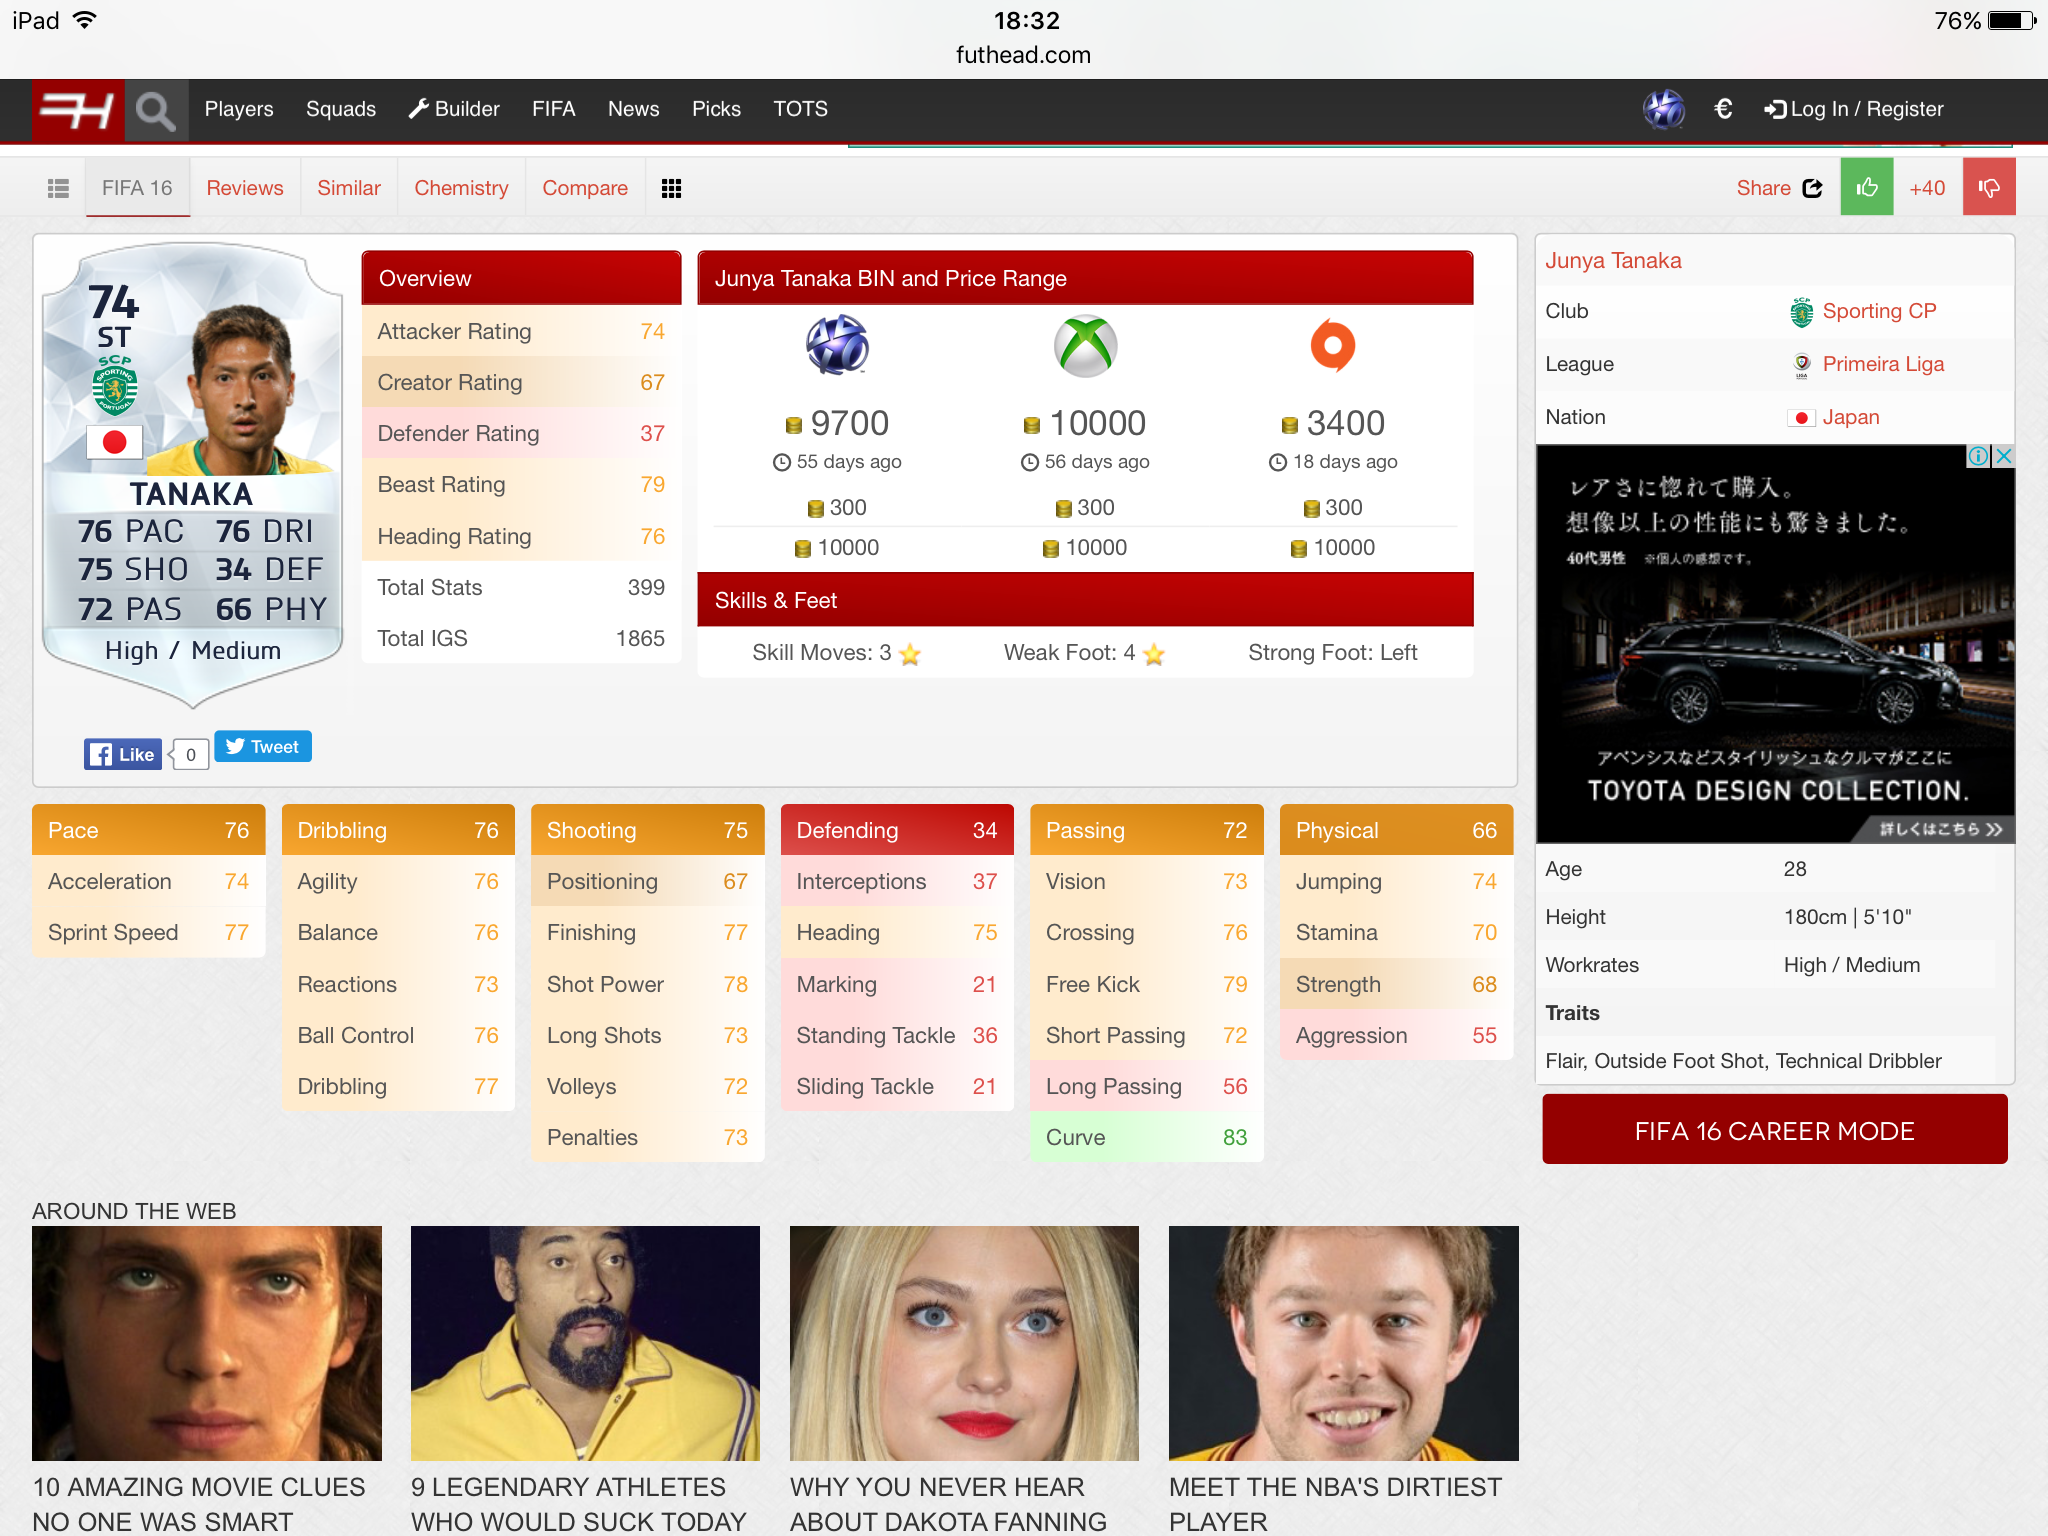Click the Overview panel header
The height and width of the screenshot is (1536, 2048).
(521, 278)
